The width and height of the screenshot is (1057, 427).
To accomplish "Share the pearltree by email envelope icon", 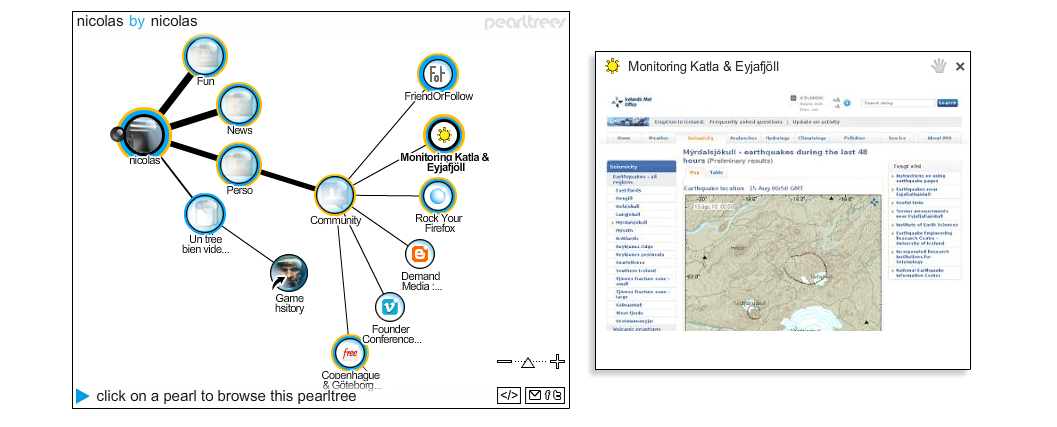I will pos(535,396).
